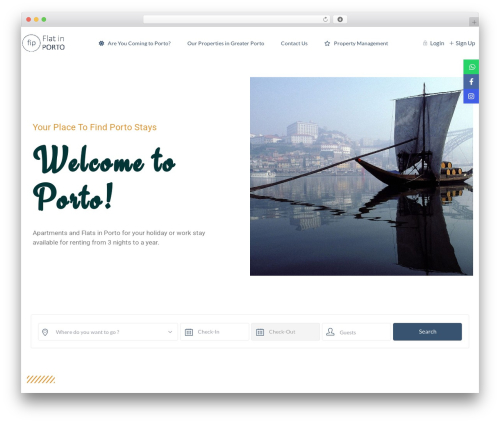This screenshot has height=423, width=500.
Task: Open Property Management menu item
Action: (361, 43)
